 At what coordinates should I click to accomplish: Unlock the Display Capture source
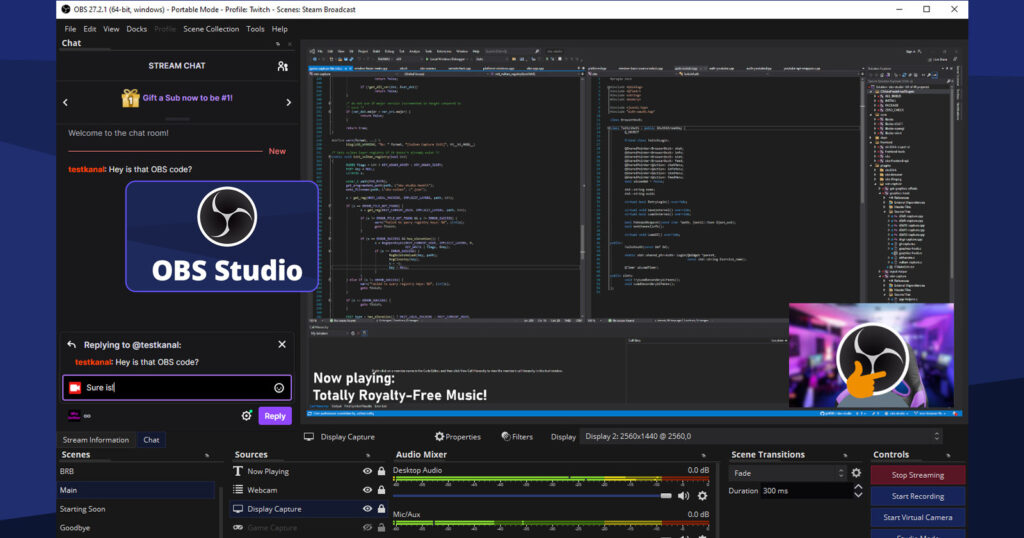(380, 509)
